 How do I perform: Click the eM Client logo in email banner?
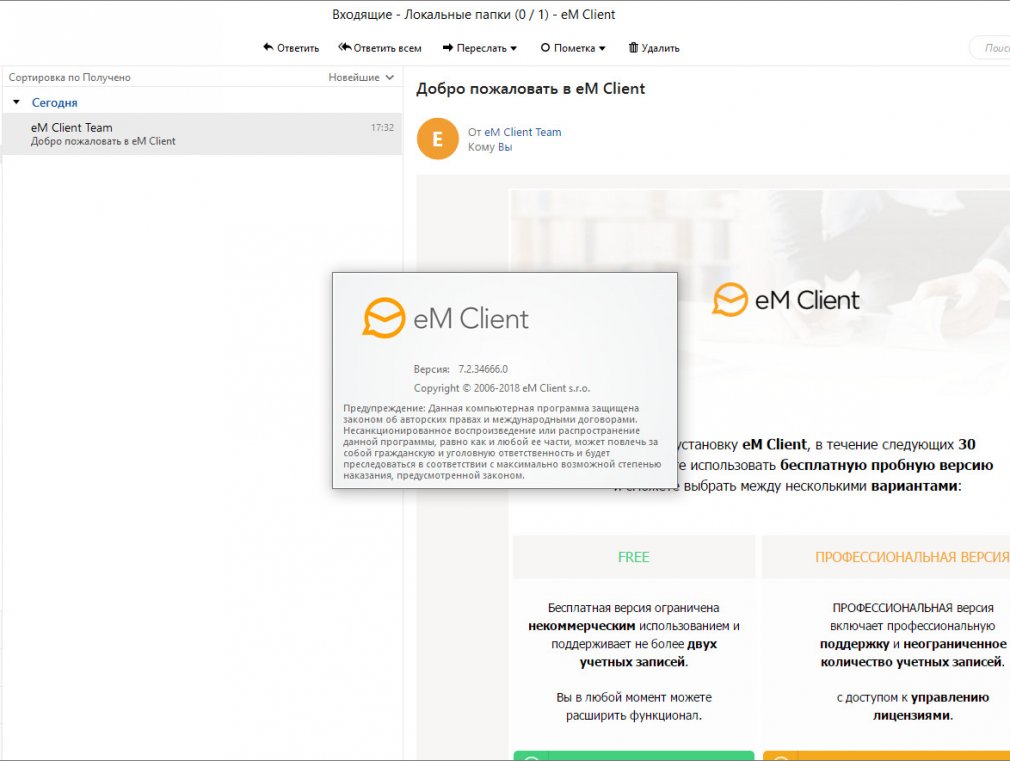(786, 300)
